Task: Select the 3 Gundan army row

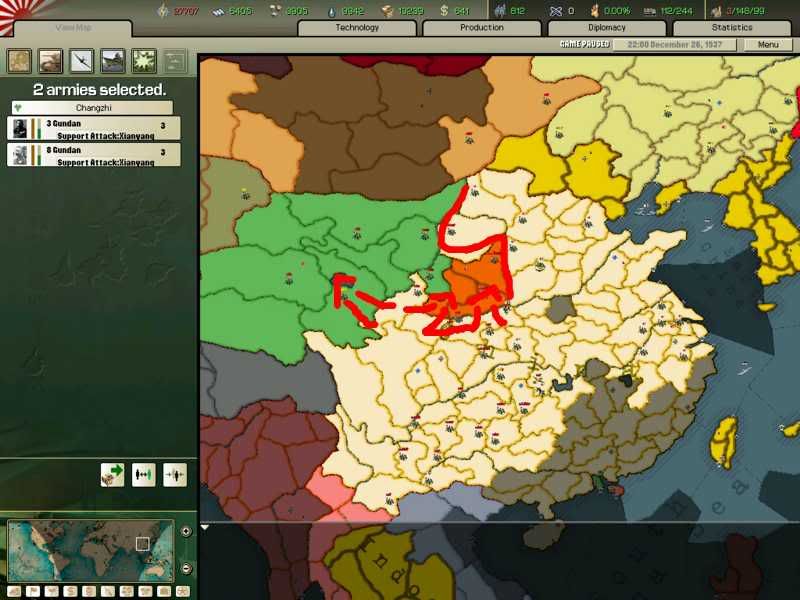Action: point(93,128)
